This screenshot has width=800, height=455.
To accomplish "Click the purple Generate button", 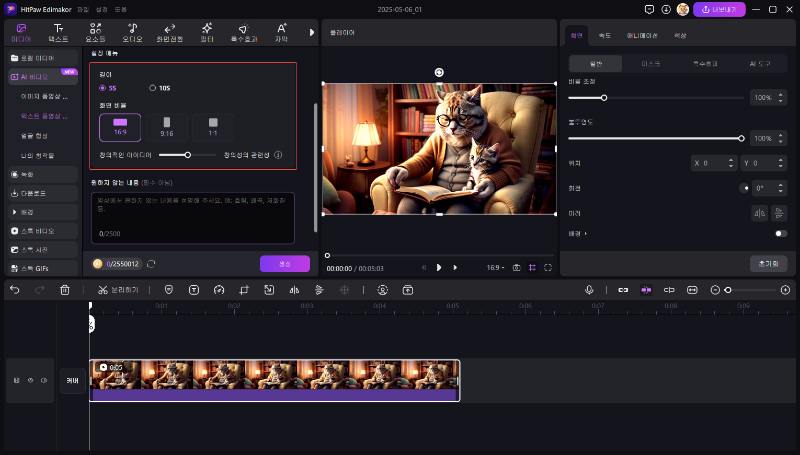I will coord(284,264).
